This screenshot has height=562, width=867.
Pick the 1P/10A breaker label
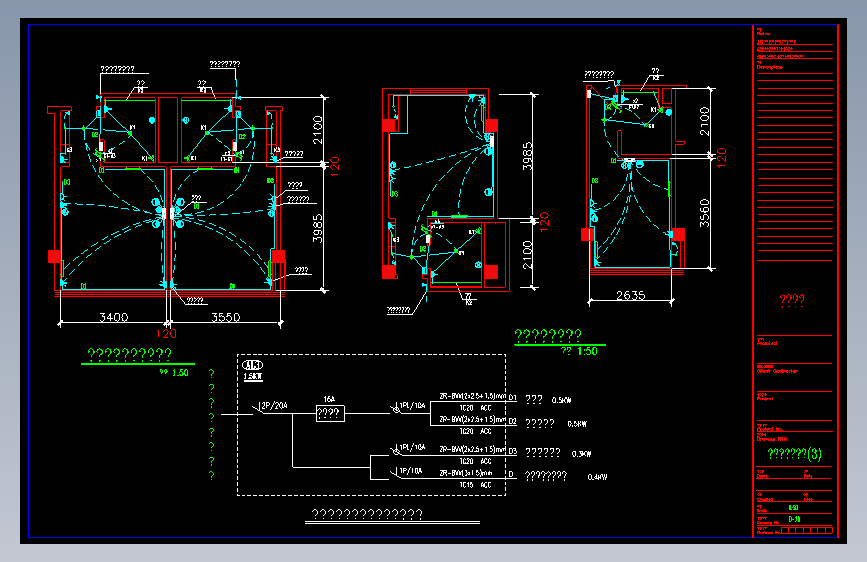(x=410, y=471)
